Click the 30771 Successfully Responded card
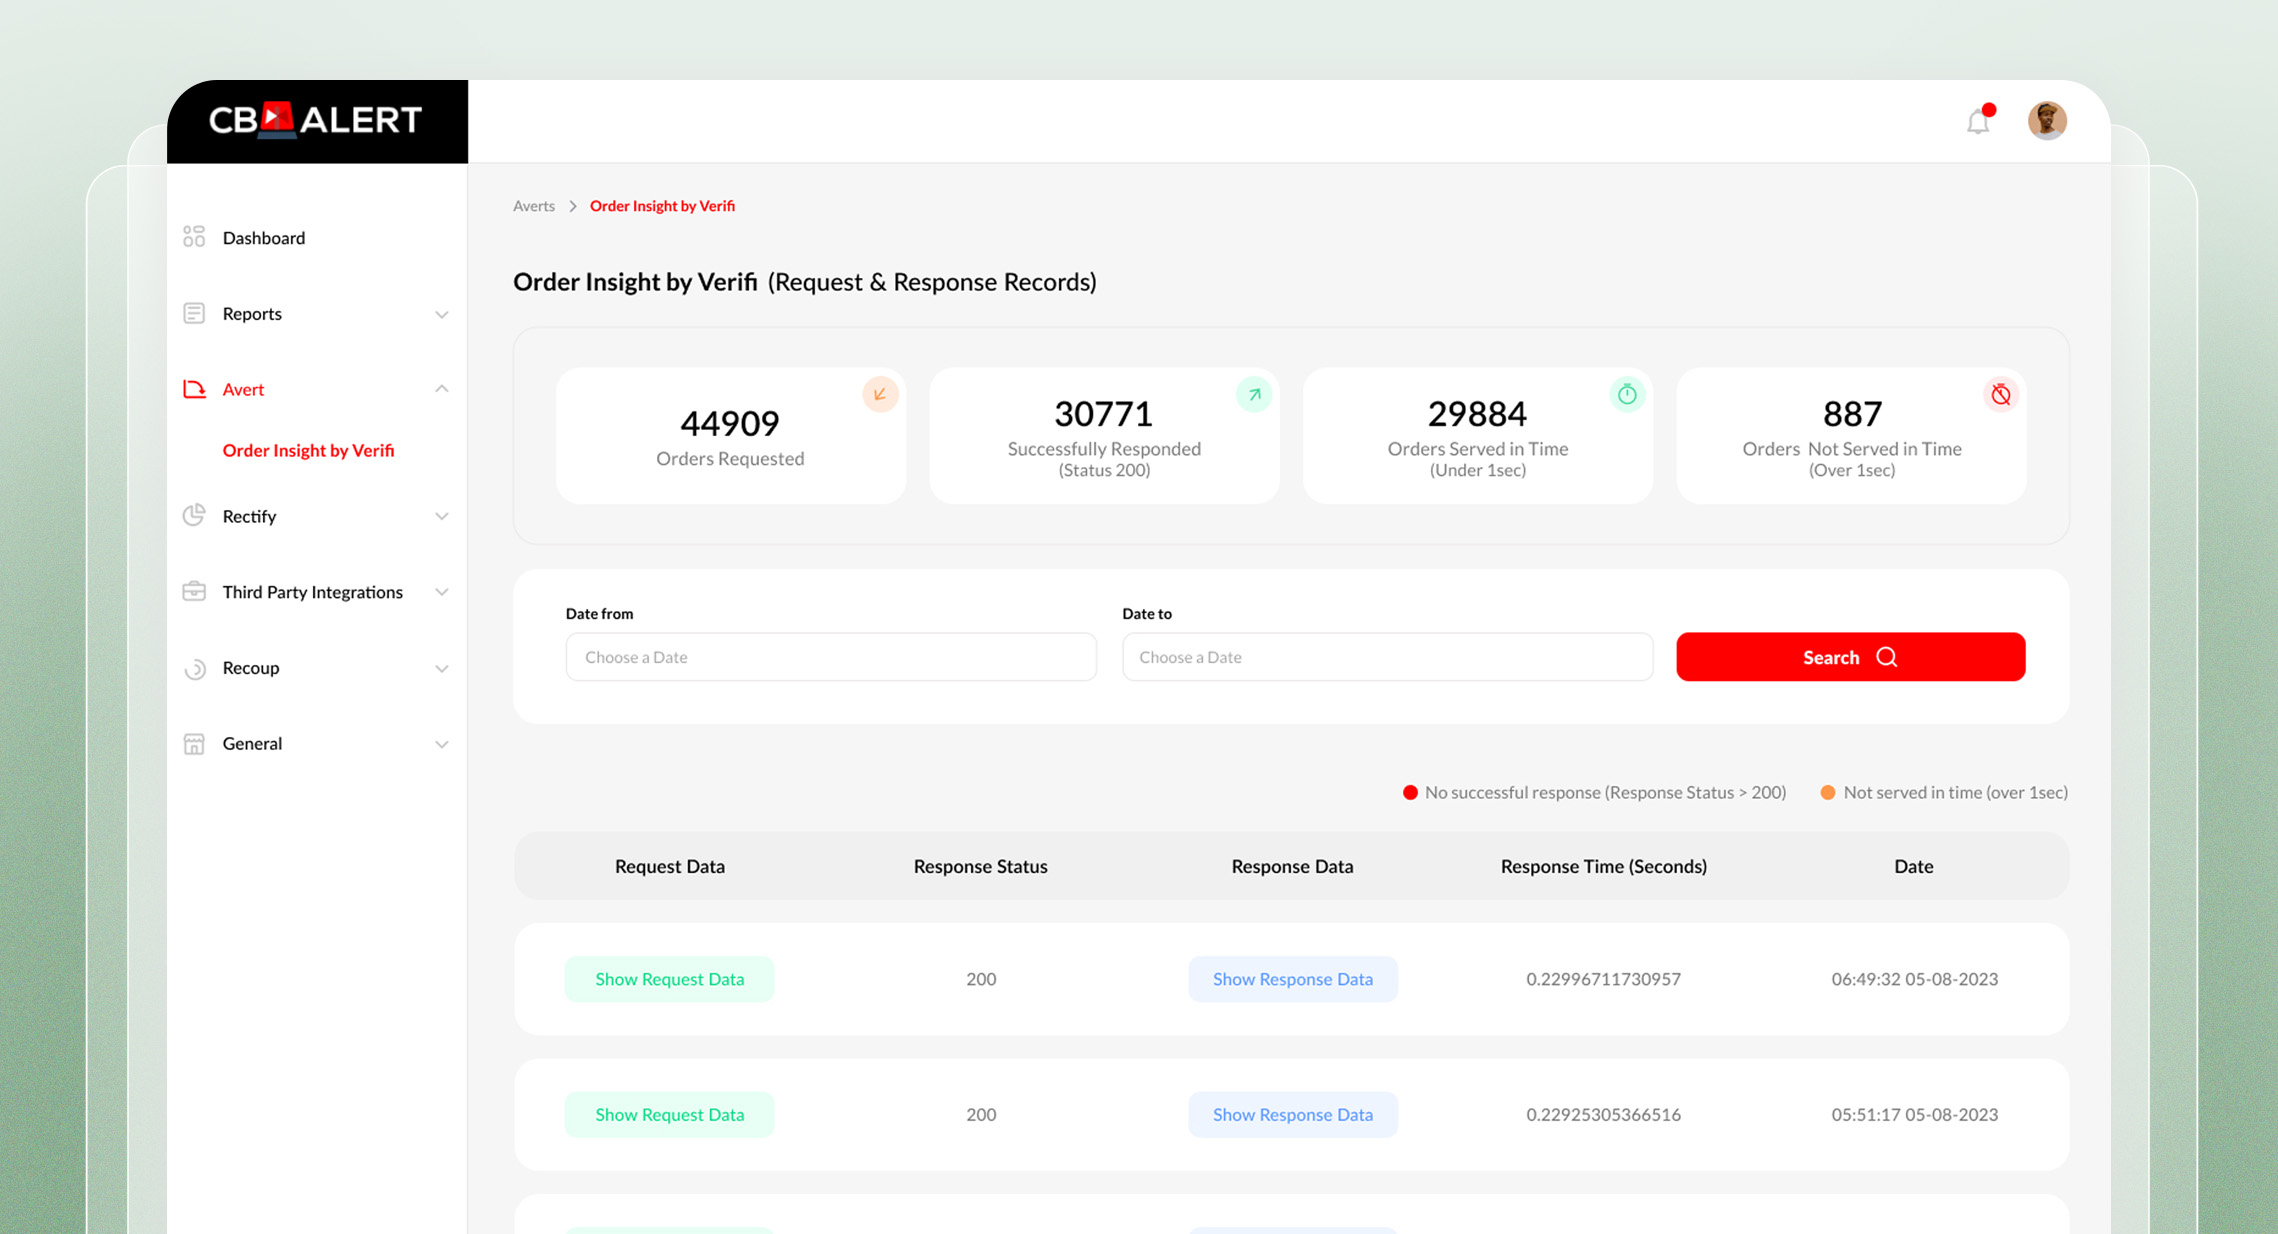The height and width of the screenshot is (1234, 2278). click(x=1104, y=435)
